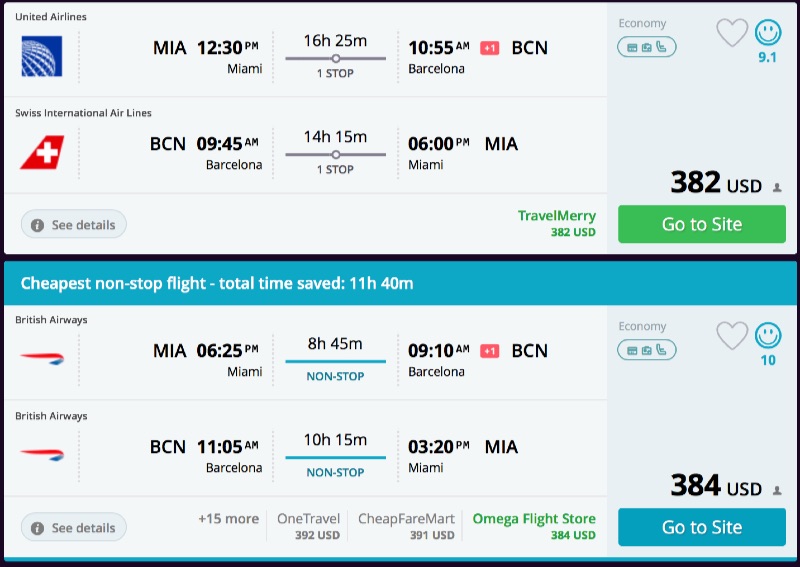Open the Omega Flight Store 384 USD offer
This screenshot has height=567, width=800.
[x=534, y=526]
